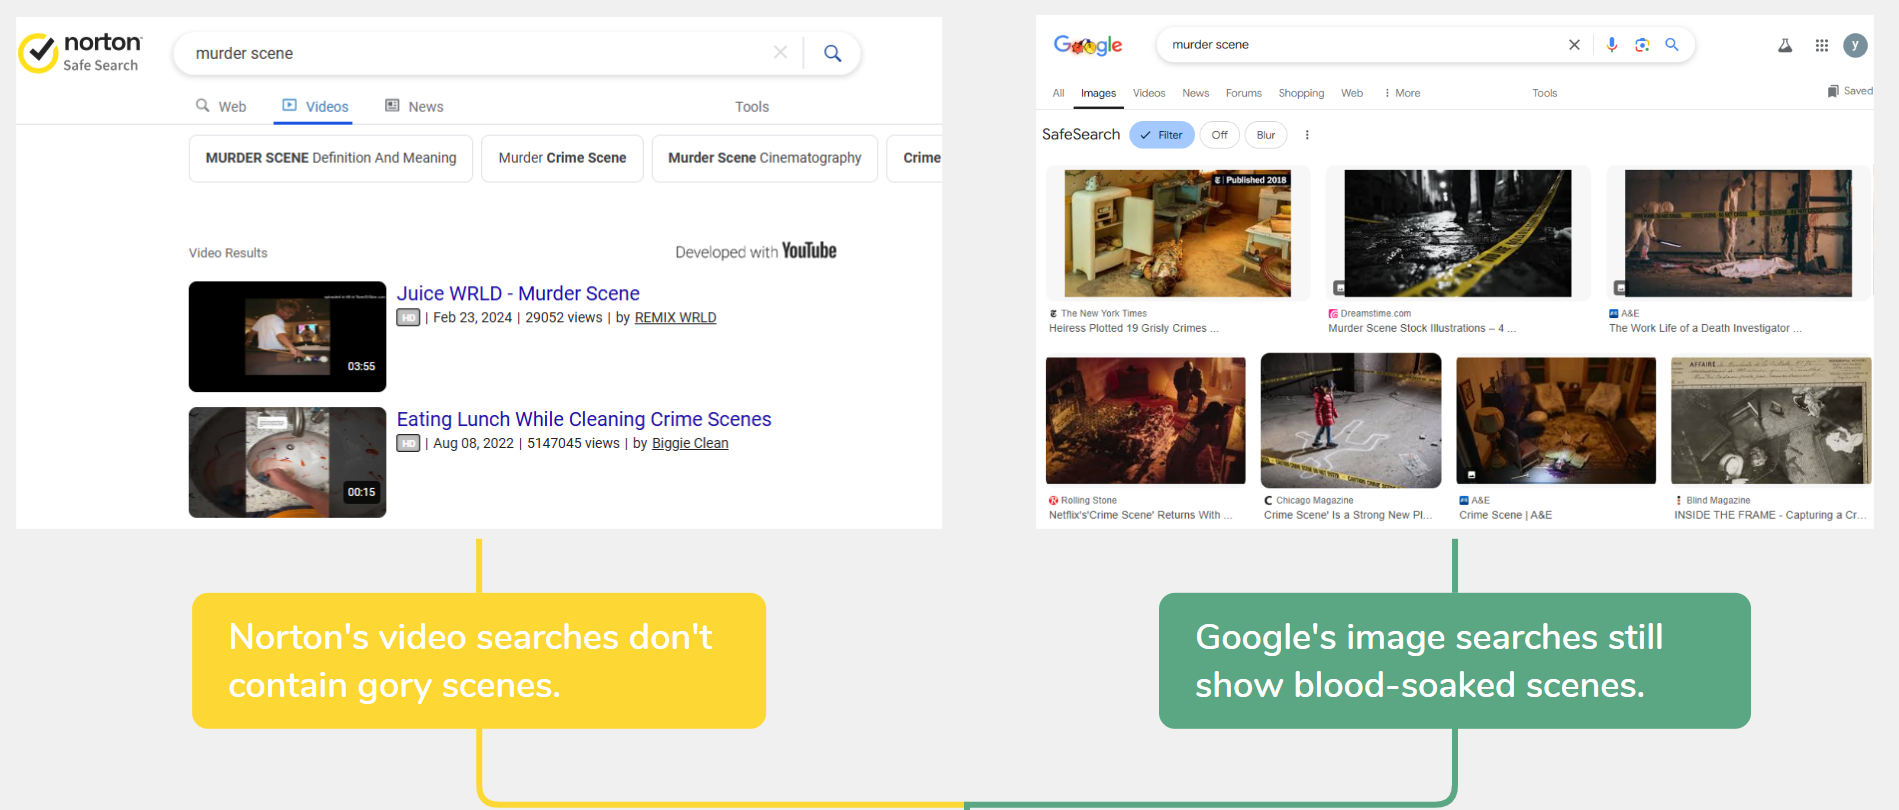Select 'MURDER SCENE Definition And Meaning' suggestion
This screenshot has height=810, width=1899.
[331, 158]
